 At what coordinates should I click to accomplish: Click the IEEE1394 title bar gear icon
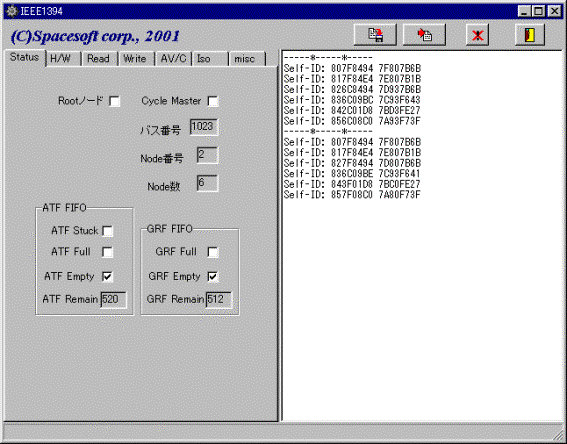click(x=12, y=11)
